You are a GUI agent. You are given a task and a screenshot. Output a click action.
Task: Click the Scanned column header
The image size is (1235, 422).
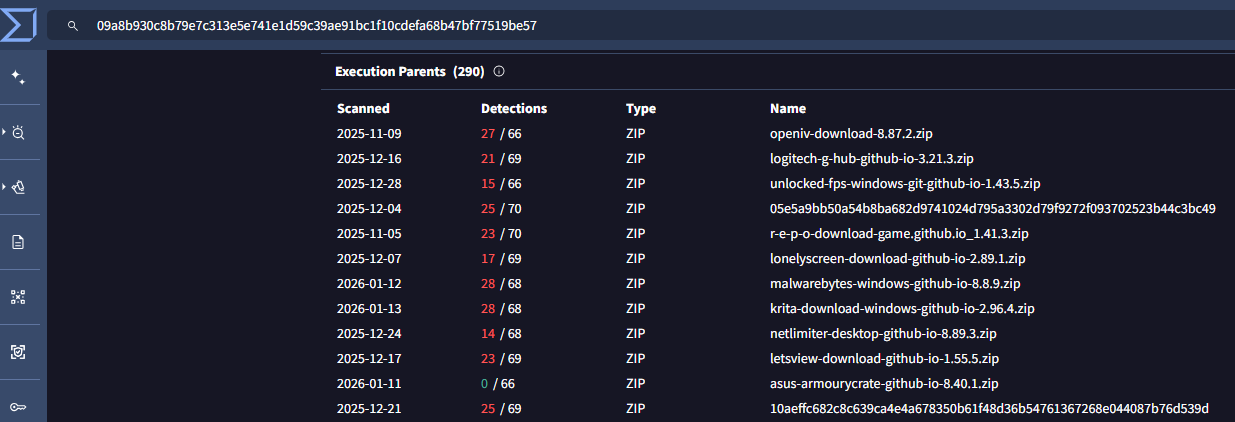tap(363, 109)
